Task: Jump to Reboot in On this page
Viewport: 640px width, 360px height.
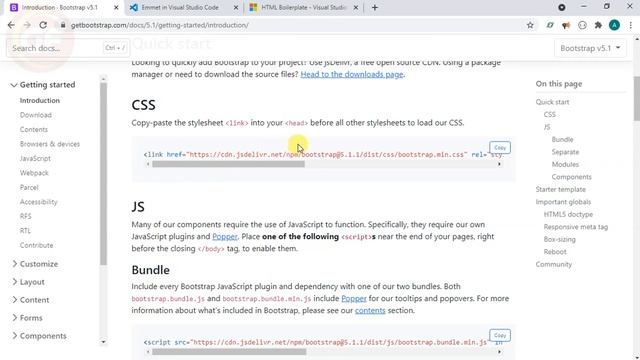Action: [555, 252]
